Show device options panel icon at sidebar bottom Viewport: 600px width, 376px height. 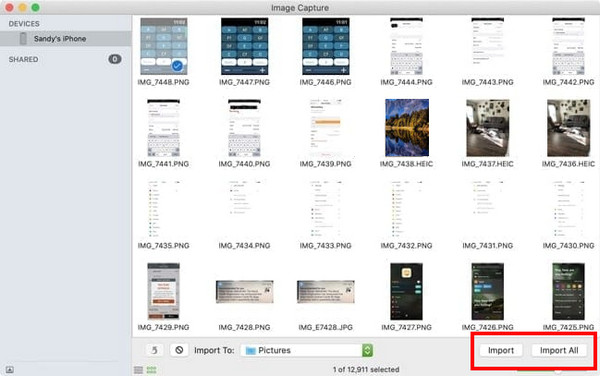pos(10,370)
